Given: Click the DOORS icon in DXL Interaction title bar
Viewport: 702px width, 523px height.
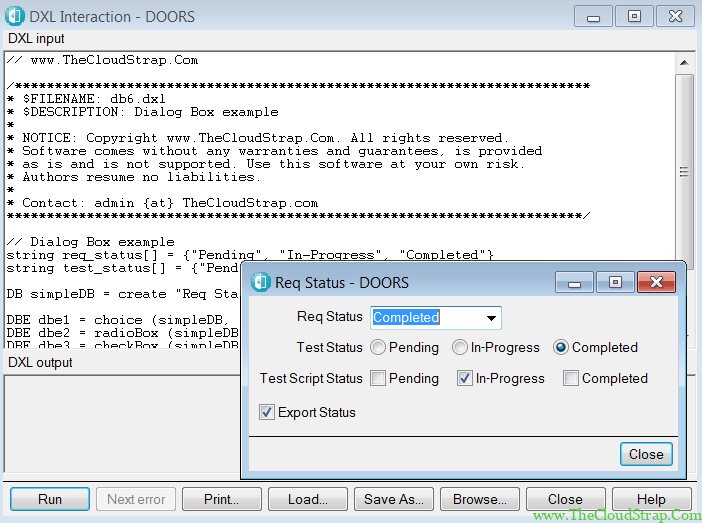Looking at the screenshot, I should [15, 16].
